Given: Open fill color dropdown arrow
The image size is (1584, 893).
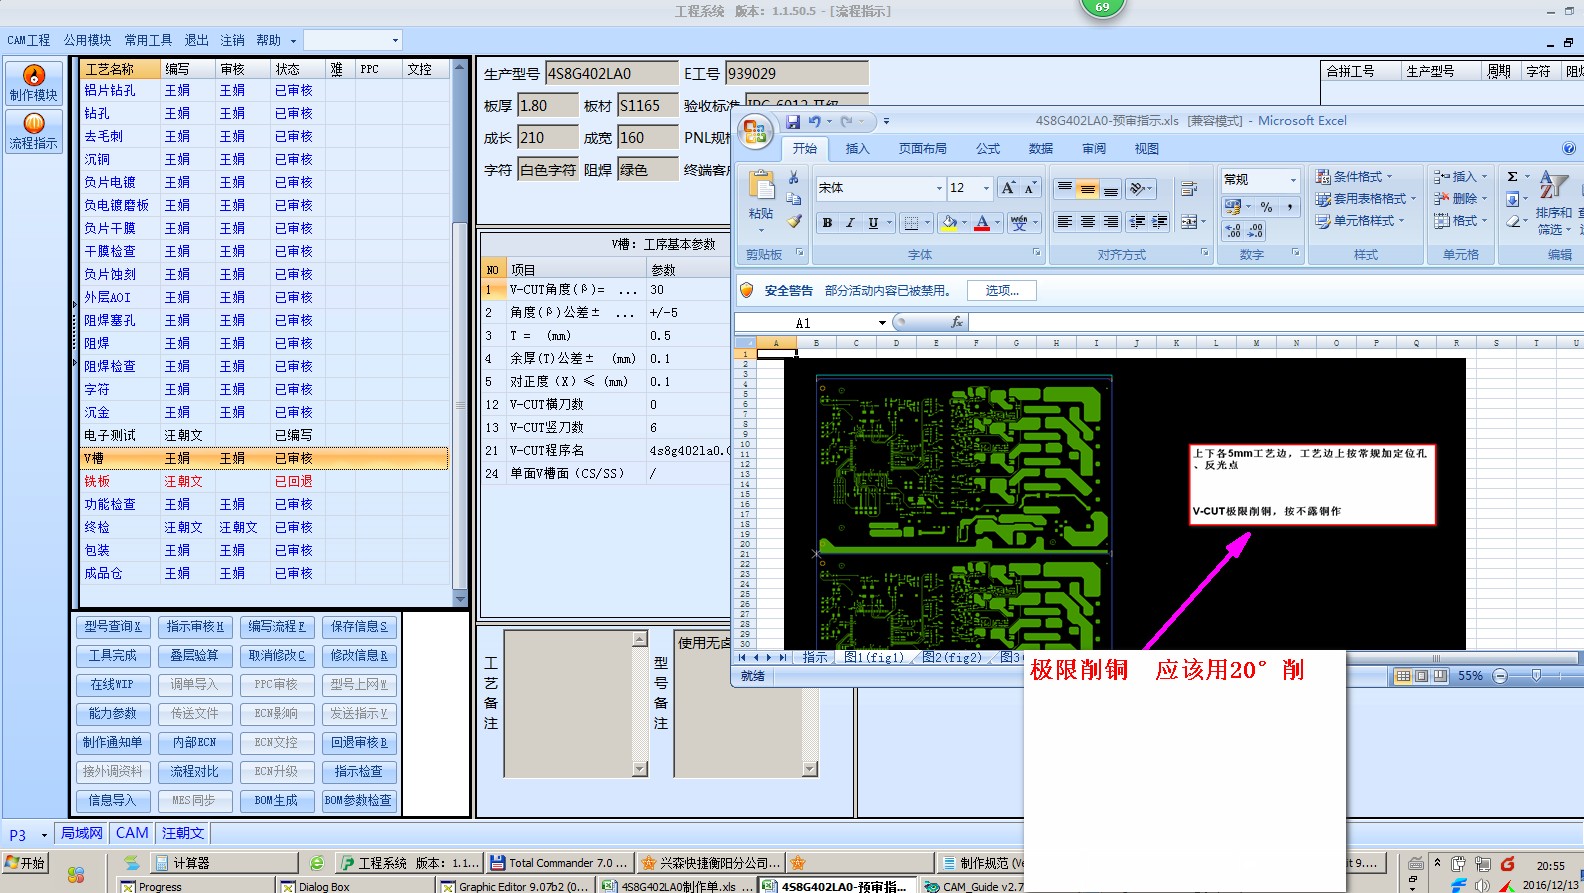Looking at the screenshot, I should point(964,223).
